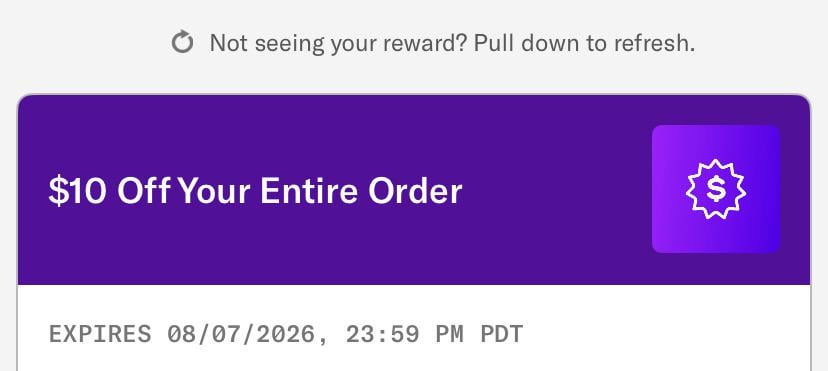Click the expiration line on the reward card
Viewport: 828px width, 371px height.
pyautogui.click(x=286, y=334)
